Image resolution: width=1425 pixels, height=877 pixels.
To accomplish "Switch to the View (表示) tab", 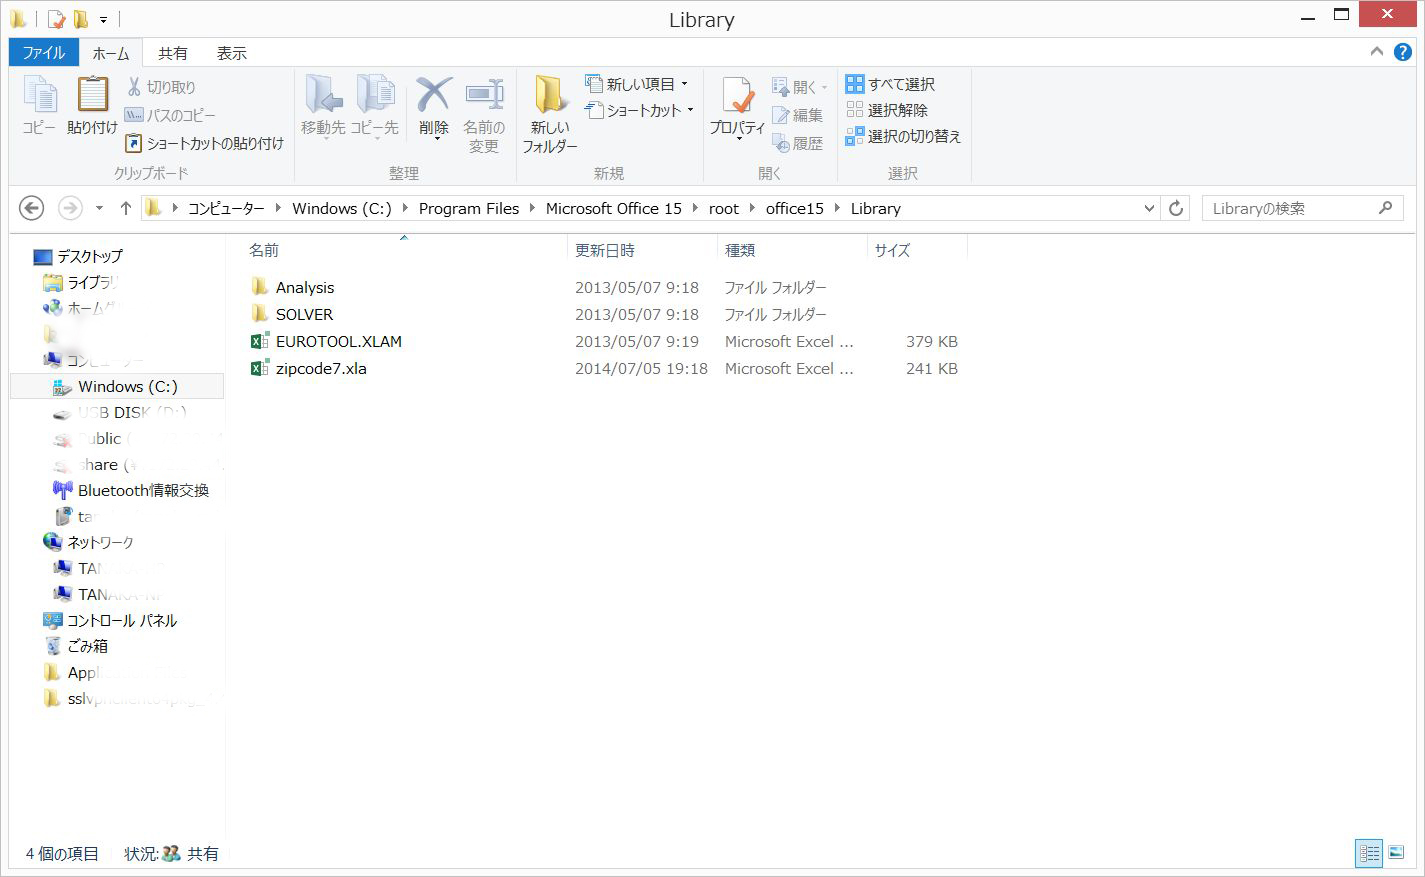I will coord(232,53).
